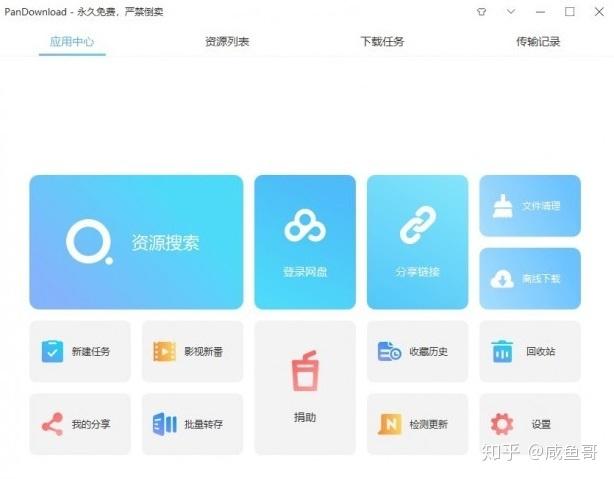
Task: Click the 我的分享 share icon
Action: coord(52,424)
